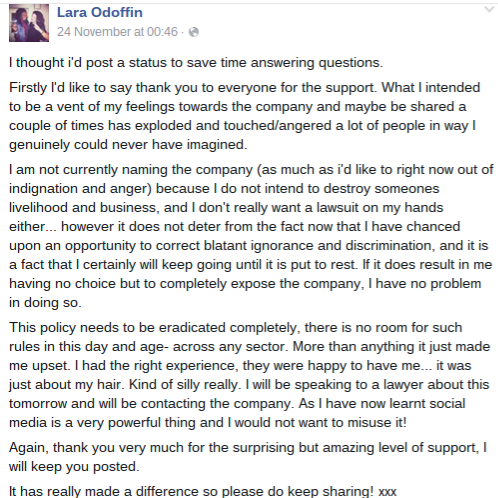Click the Public globe privacy icon
Image resolution: width=498 pixels, height=498 pixels.
click(194, 32)
